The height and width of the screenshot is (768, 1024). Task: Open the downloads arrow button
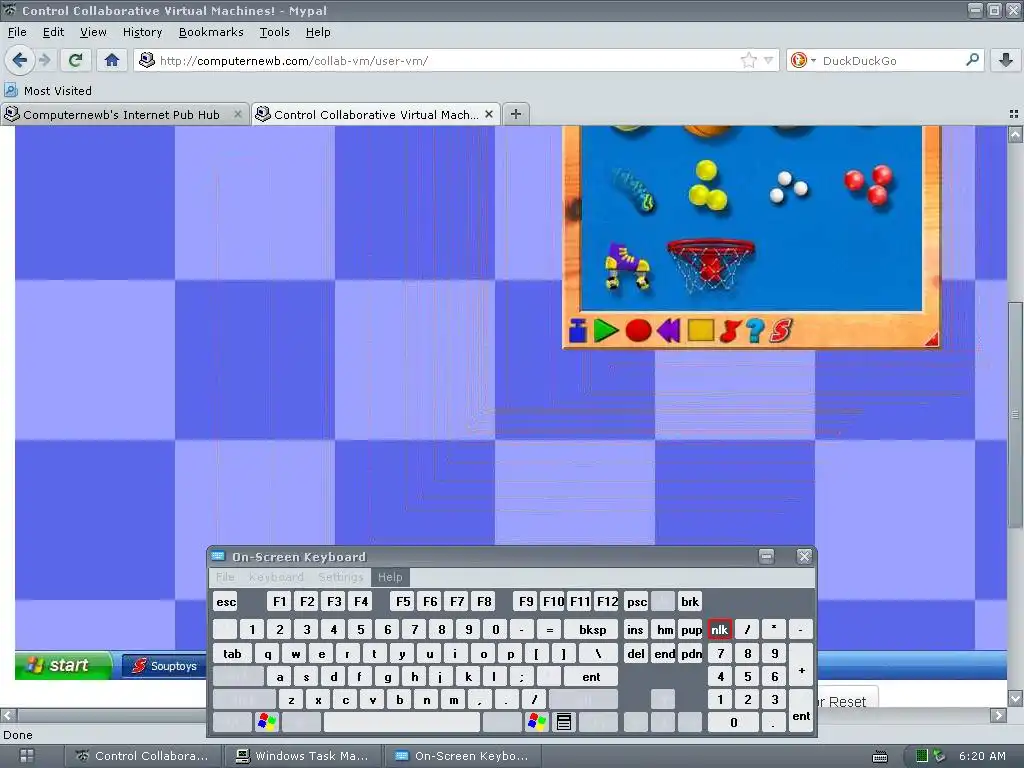pyautogui.click(x=1006, y=61)
